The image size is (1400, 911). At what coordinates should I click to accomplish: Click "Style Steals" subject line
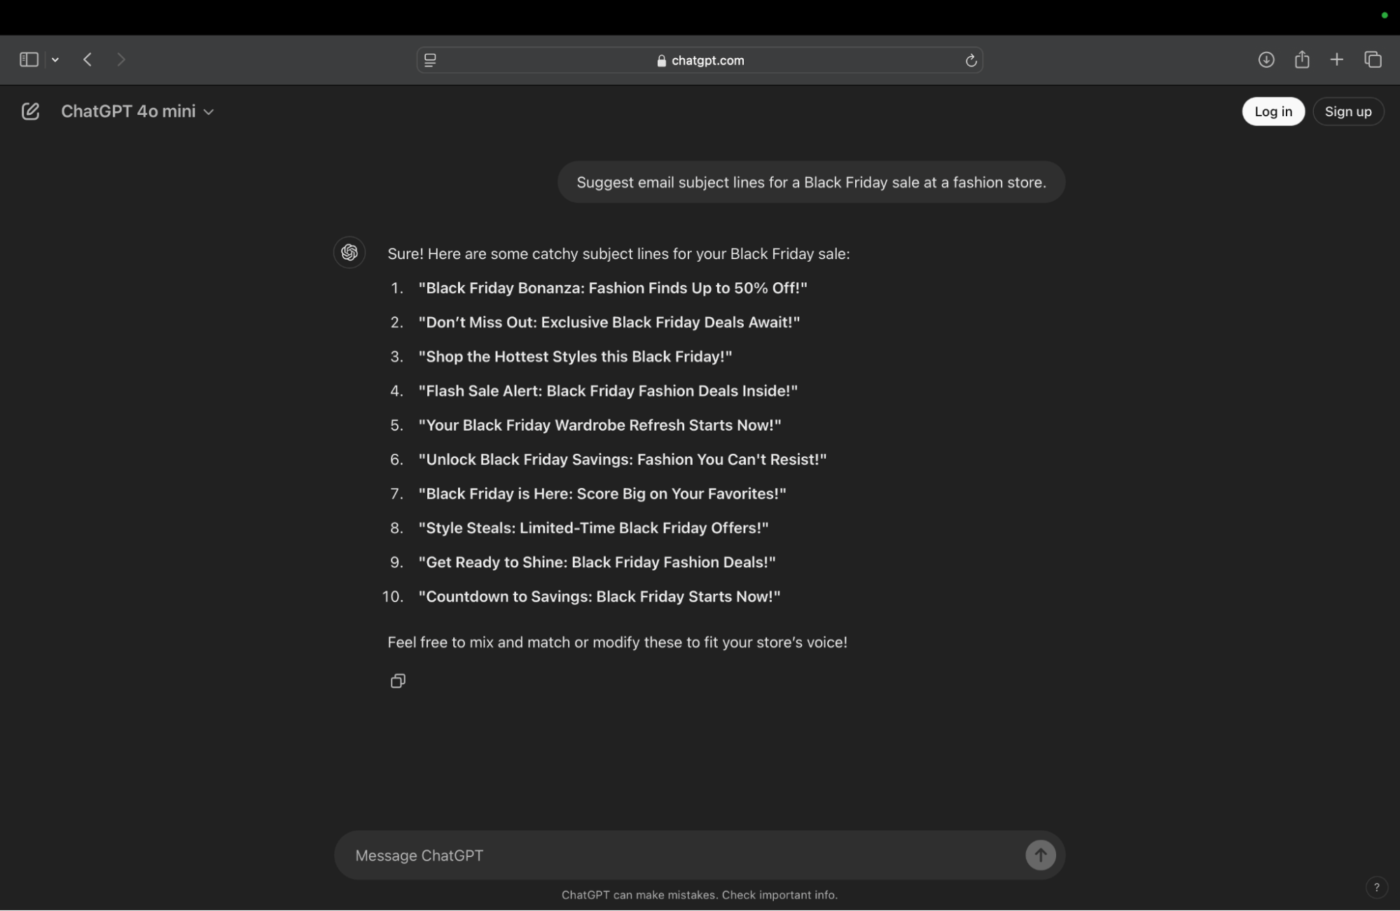(x=593, y=528)
